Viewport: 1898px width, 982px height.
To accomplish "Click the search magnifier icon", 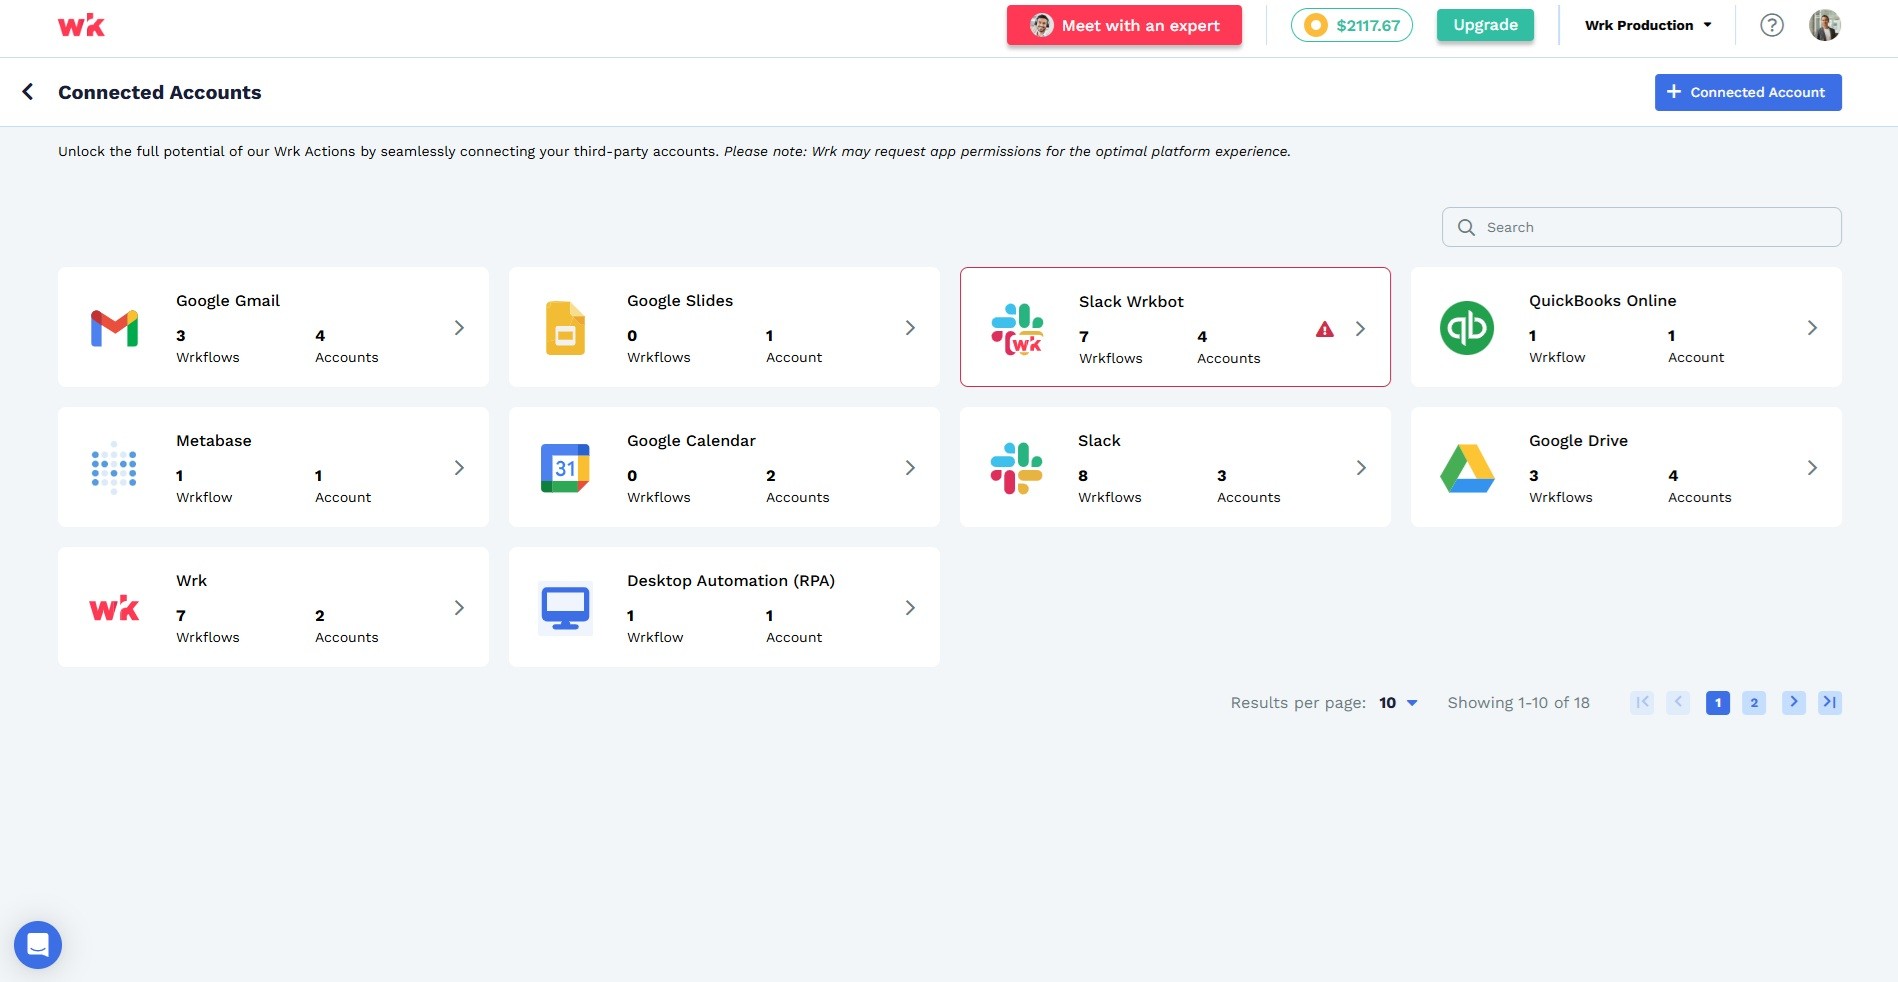I will click(1466, 227).
